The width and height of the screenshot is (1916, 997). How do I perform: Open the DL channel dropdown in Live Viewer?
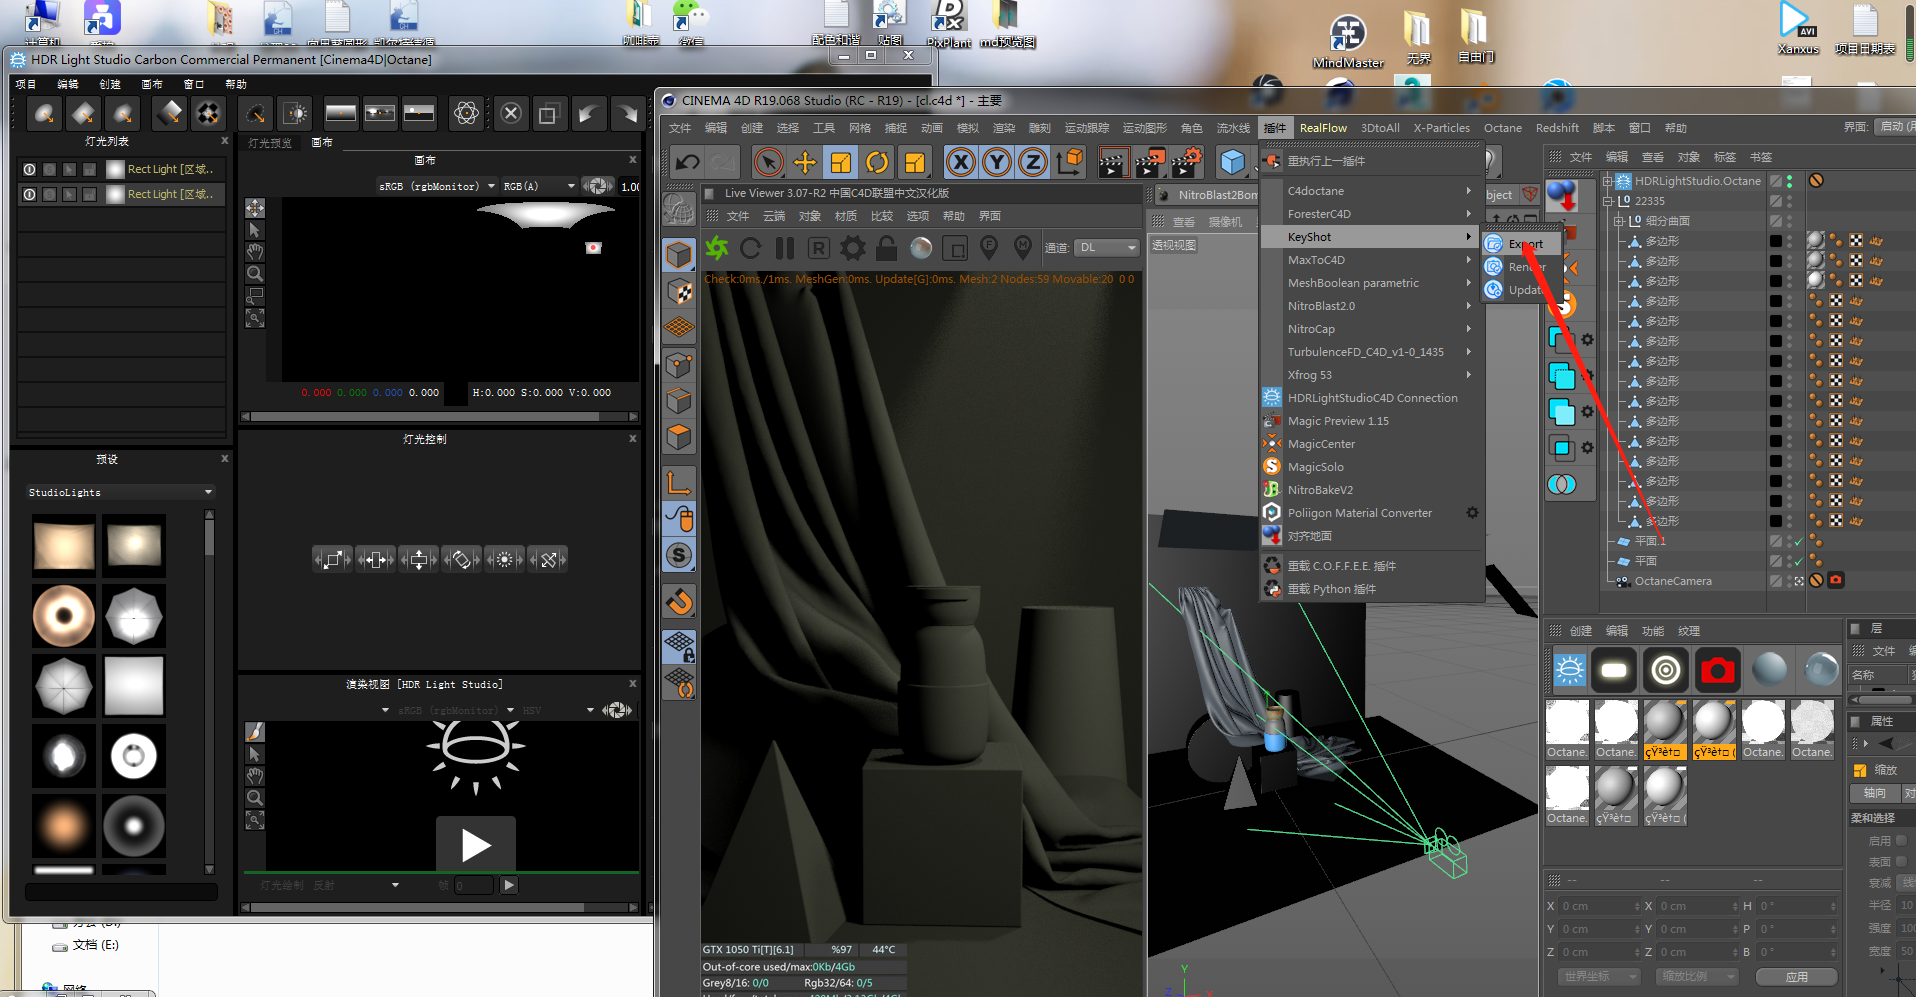point(1106,247)
